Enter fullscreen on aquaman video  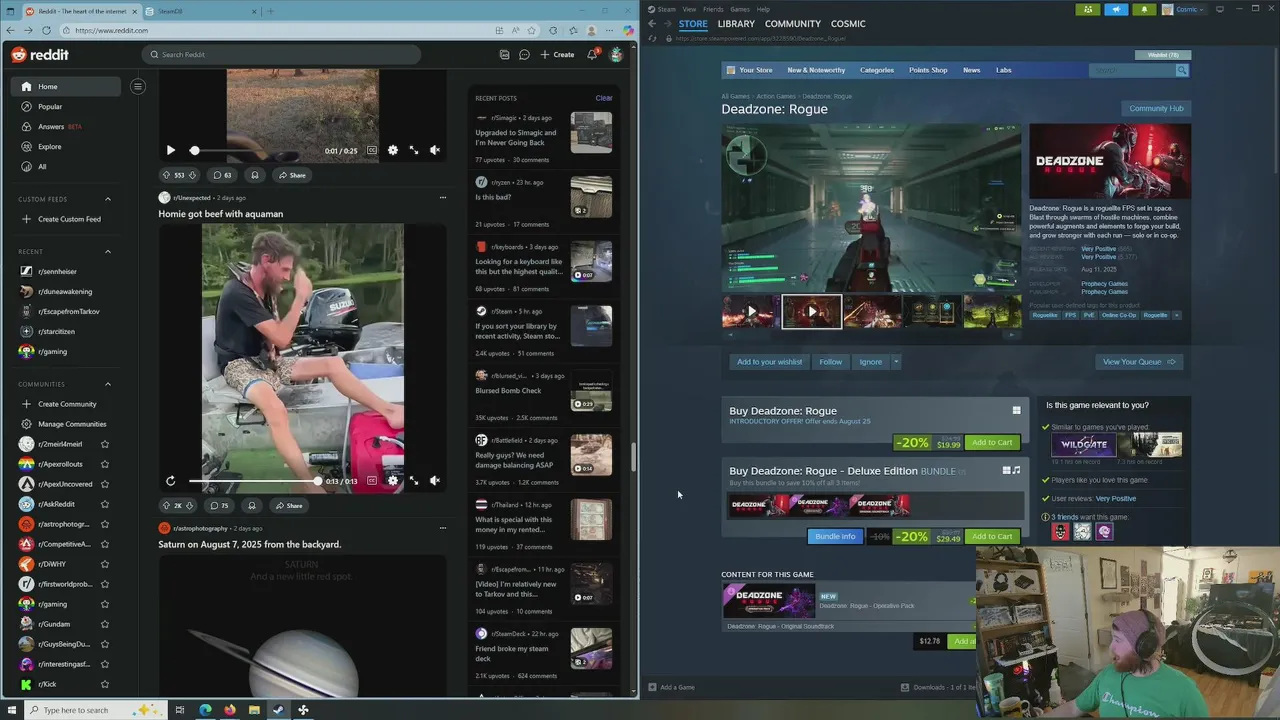click(x=413, y=481)
